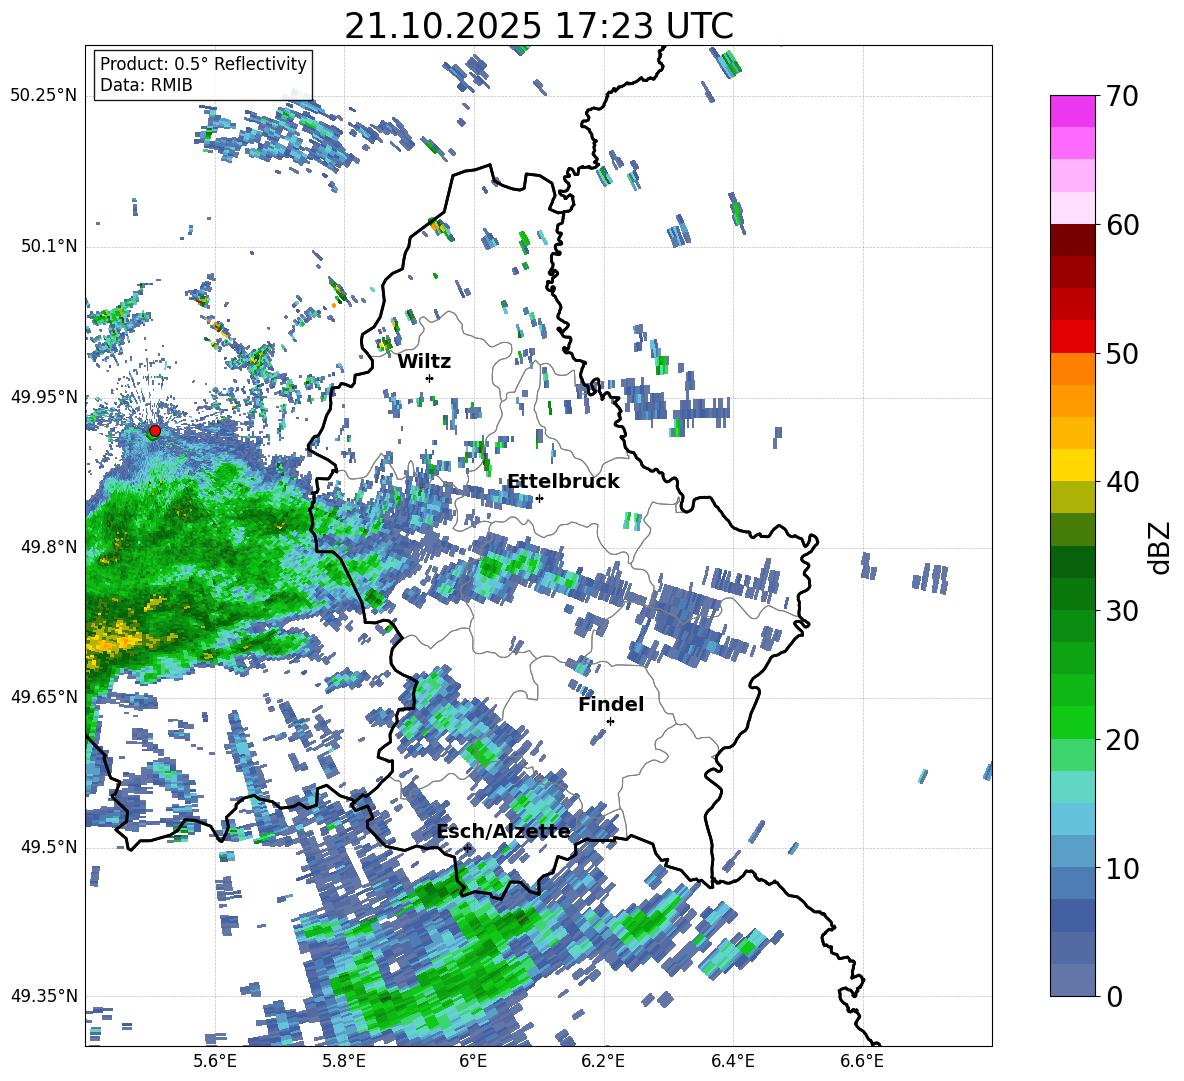
Task: Click the colorbar tick label 30
Action: pos(1122,611)
